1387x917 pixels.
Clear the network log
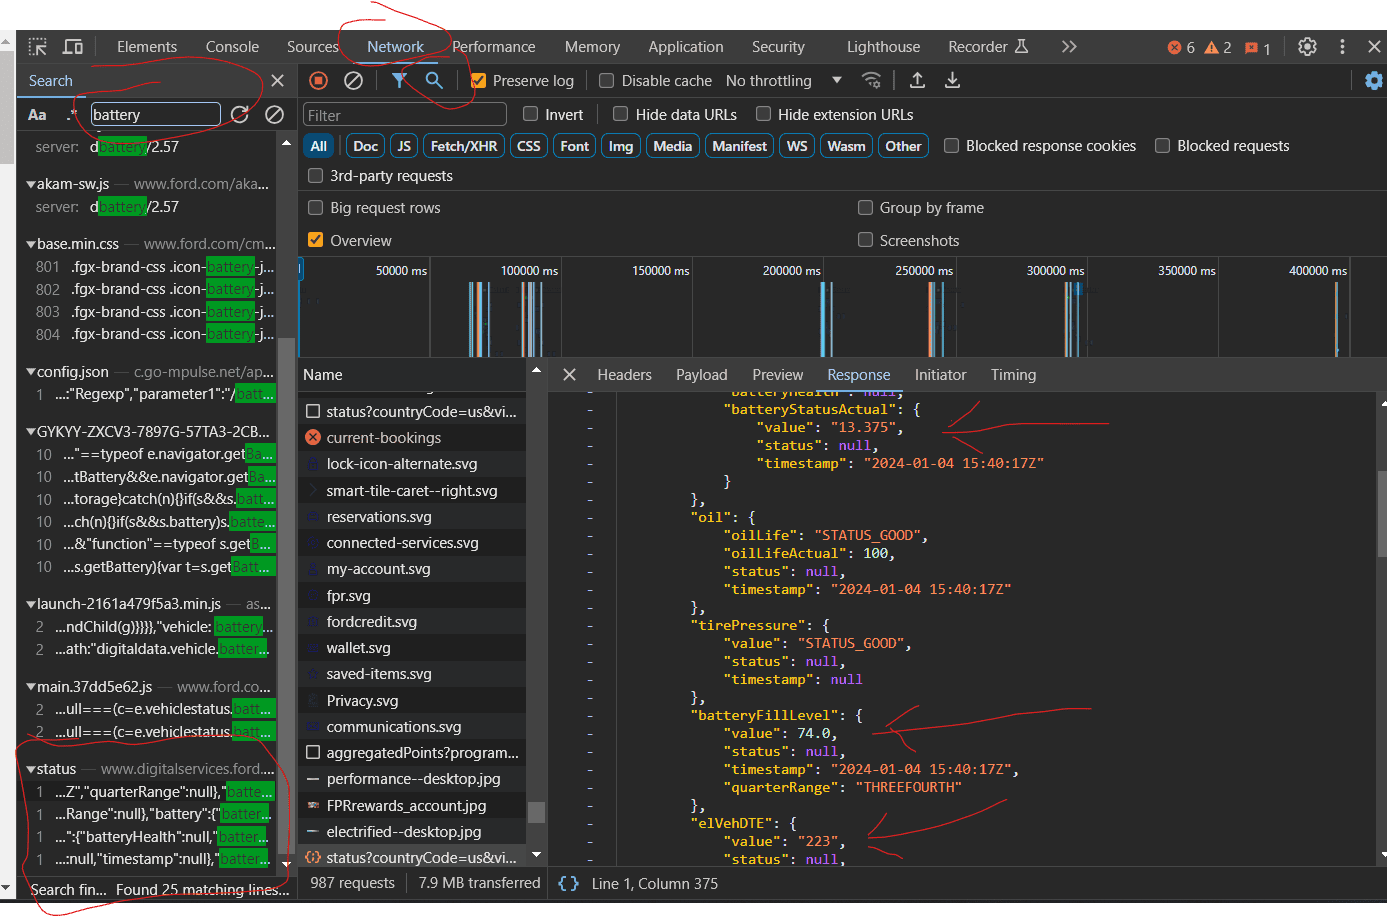point(353,81)
